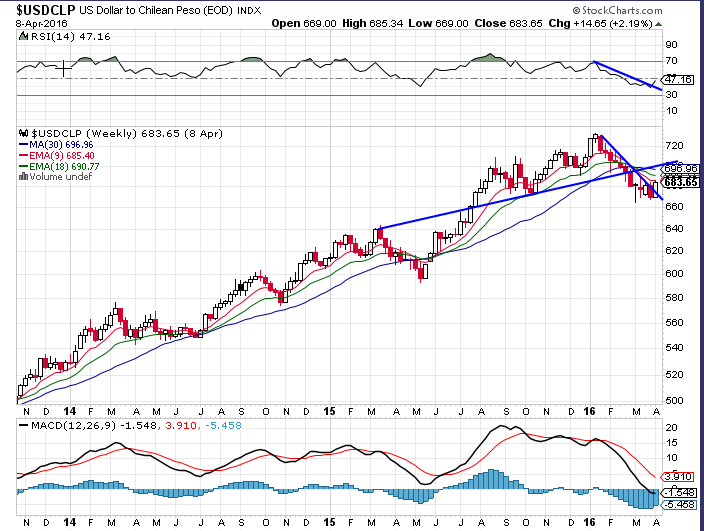Select the 'MA(30) 696.96' legend entry

tap(56, 145)
